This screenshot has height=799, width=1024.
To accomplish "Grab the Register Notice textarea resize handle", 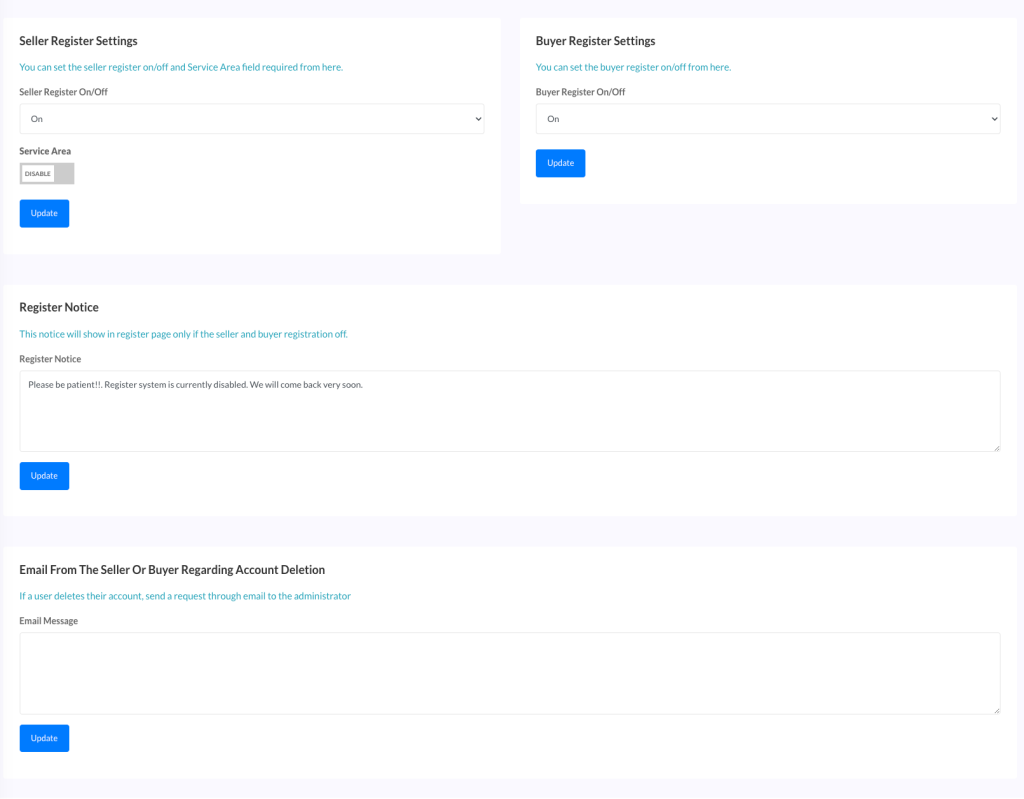I will tap(996, 447).
